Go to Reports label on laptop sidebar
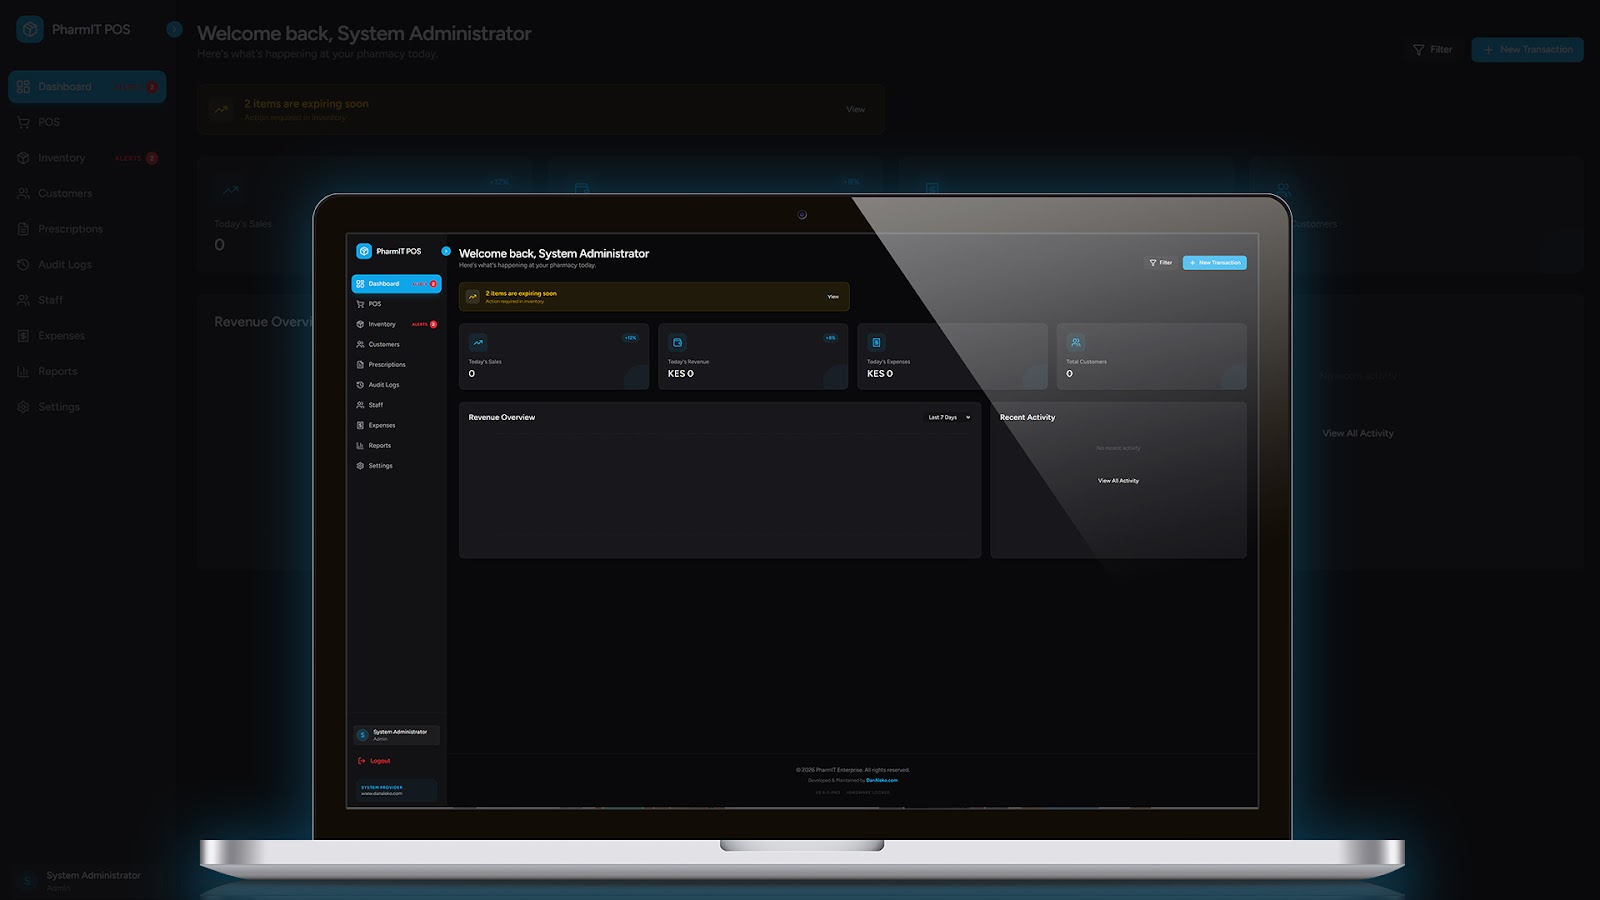 click(380, 445)
